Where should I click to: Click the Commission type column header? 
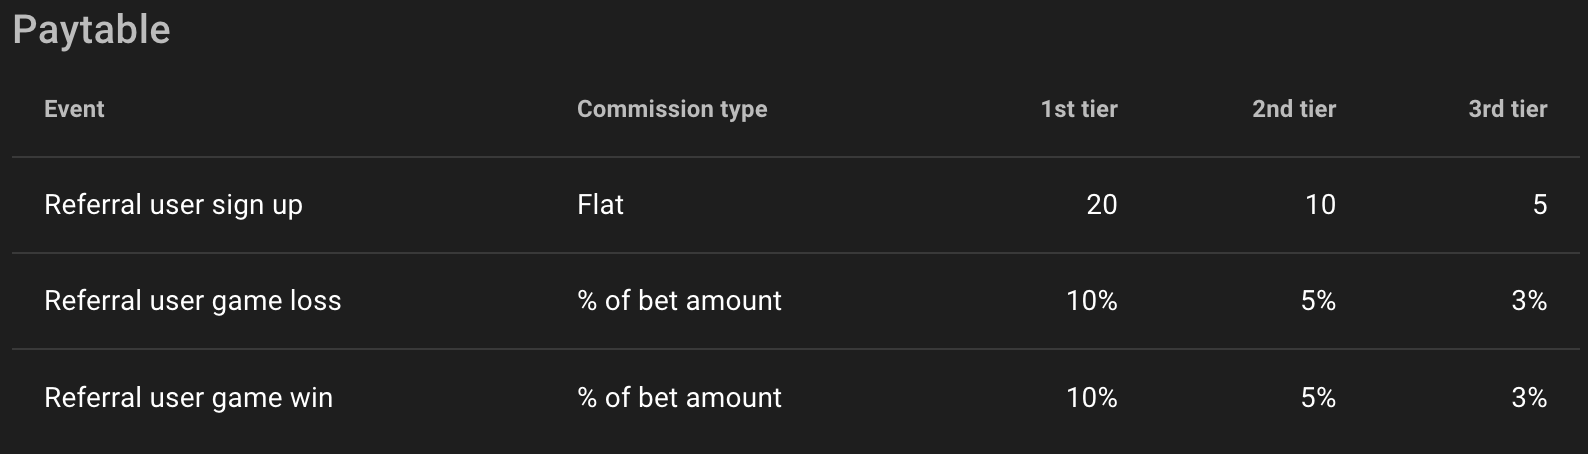[672, 109]
